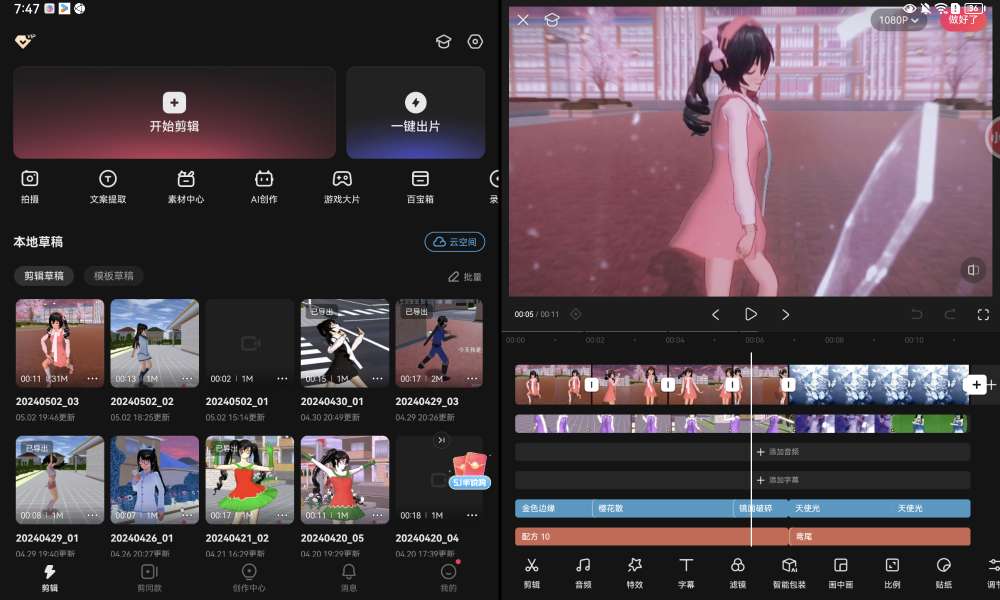The width and height of the screenshot is (1000, 600).
Task: Open the tutorial cap icon on home page
Action: click(443, 42)
